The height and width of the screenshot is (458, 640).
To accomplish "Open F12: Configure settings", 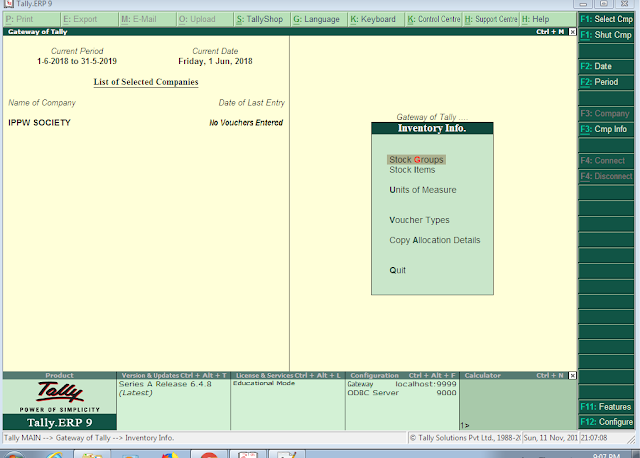I will point(606,422).
